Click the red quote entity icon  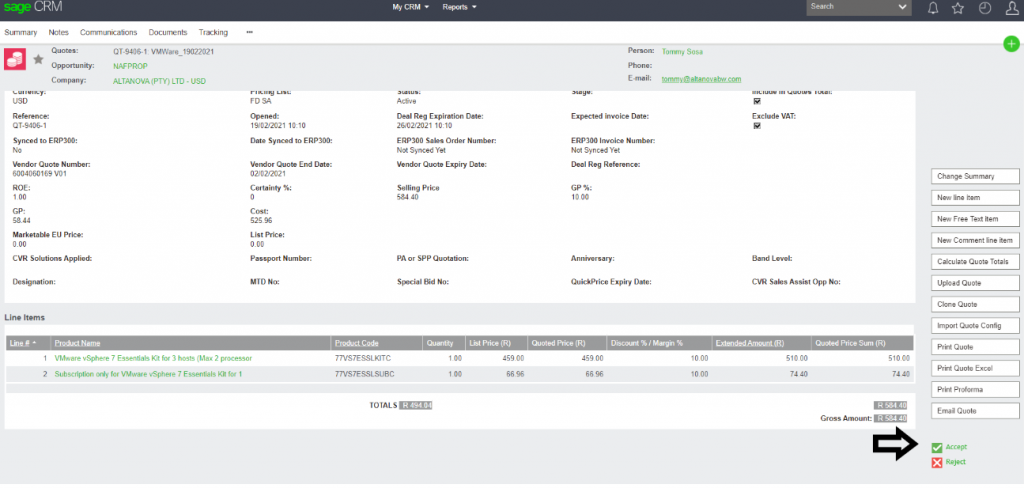click(16, 60)
